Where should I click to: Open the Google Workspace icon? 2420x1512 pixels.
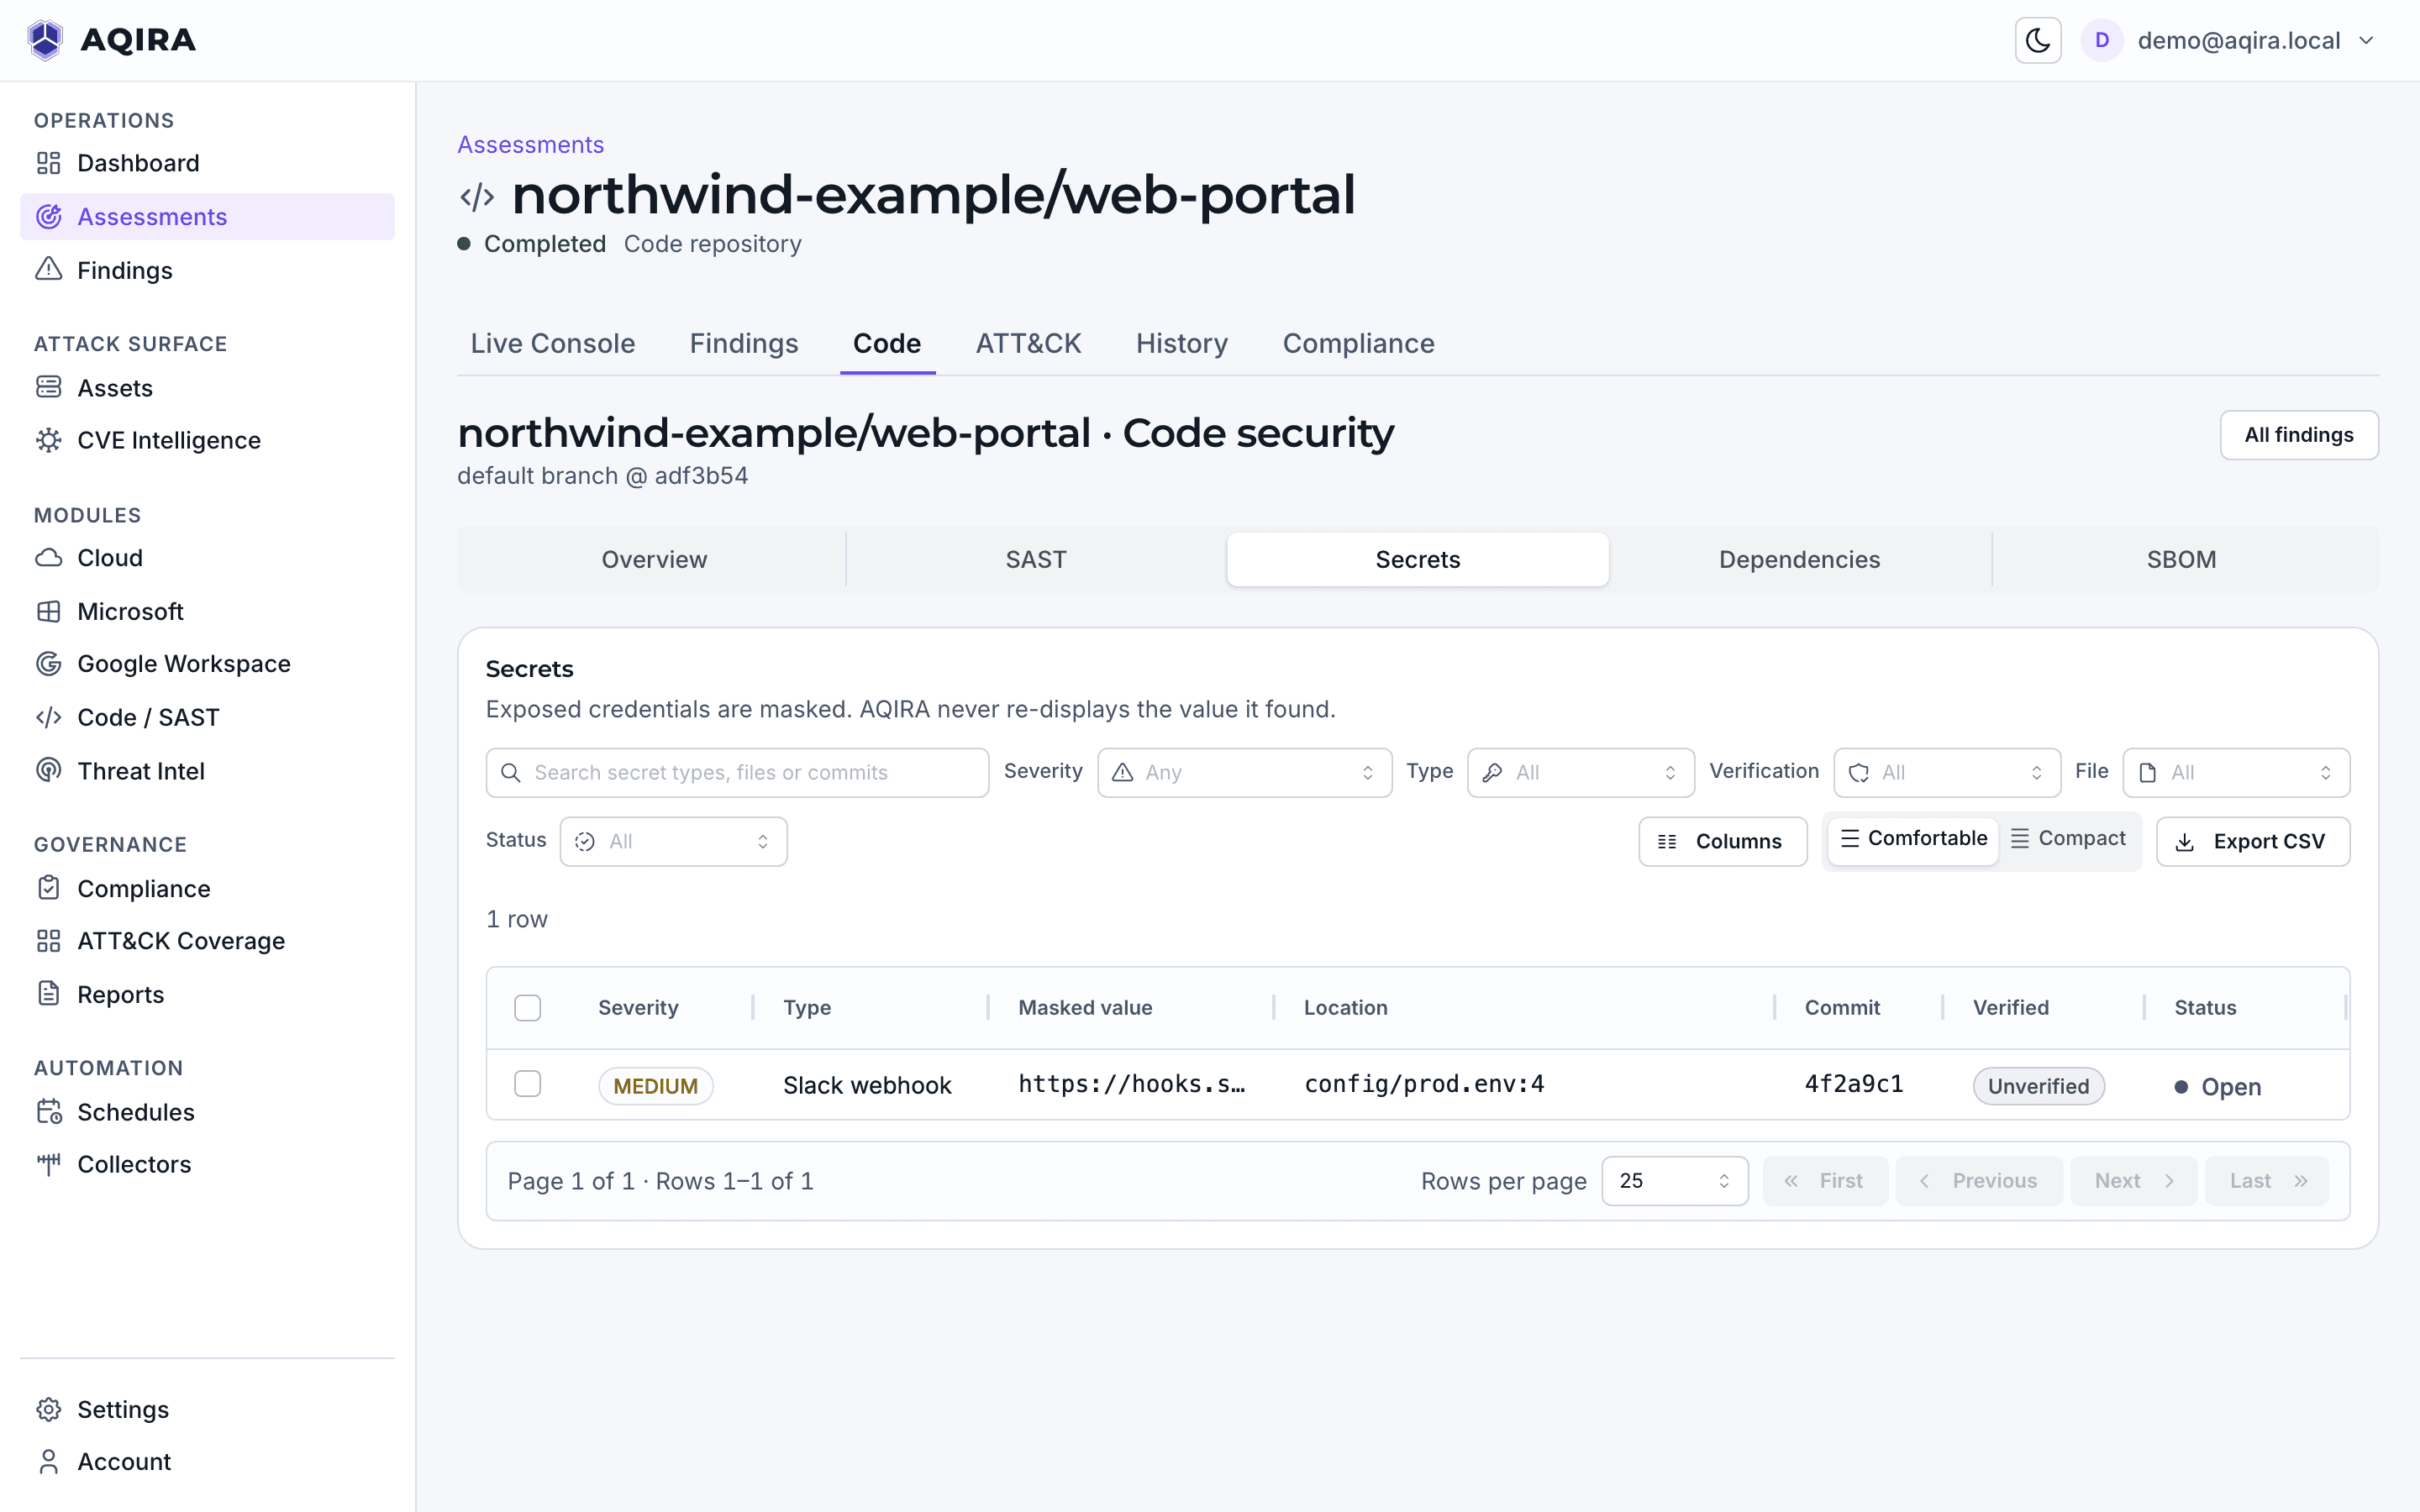coord(48,663)
